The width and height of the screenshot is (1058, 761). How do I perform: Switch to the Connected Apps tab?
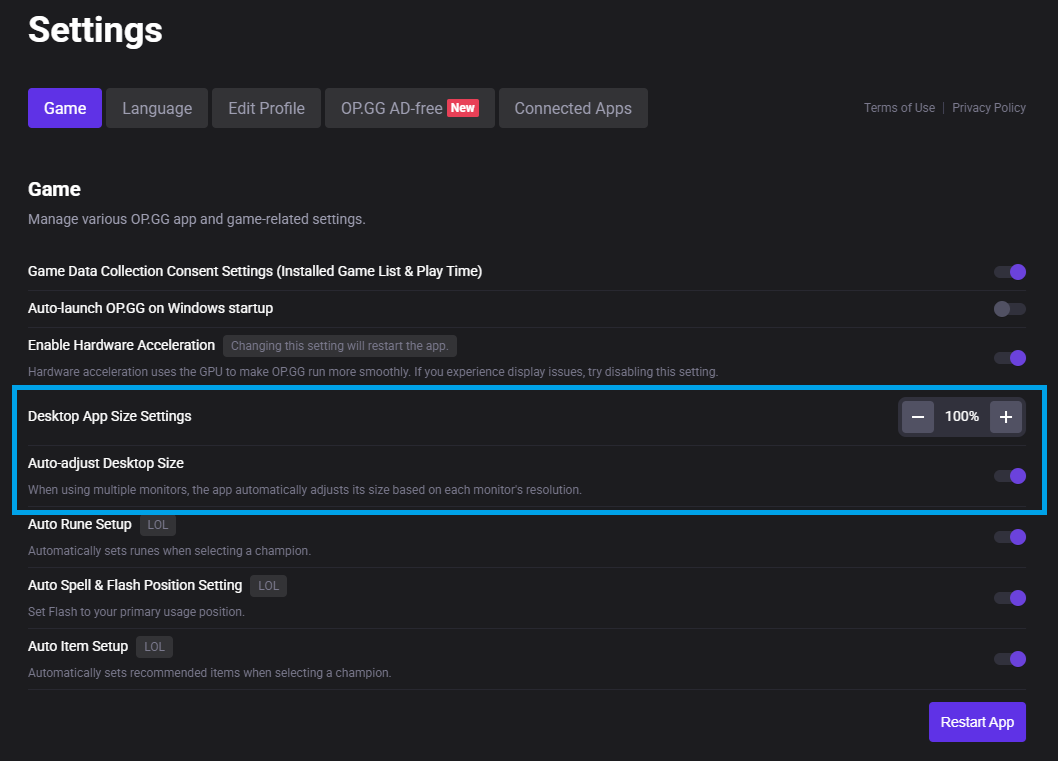[x=573, y=107]
